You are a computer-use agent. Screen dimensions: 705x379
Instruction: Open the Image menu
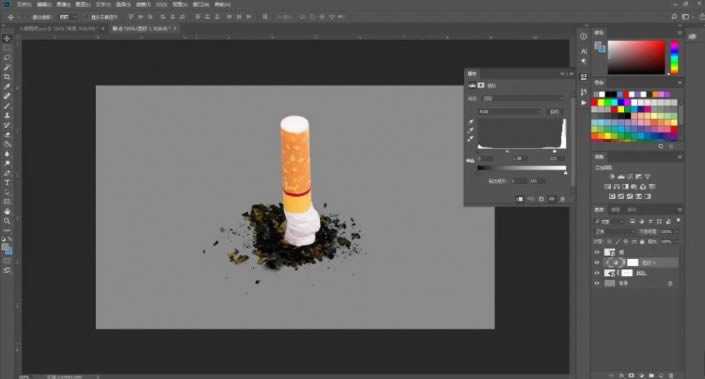pyautogui.click(x=63, y=4)
